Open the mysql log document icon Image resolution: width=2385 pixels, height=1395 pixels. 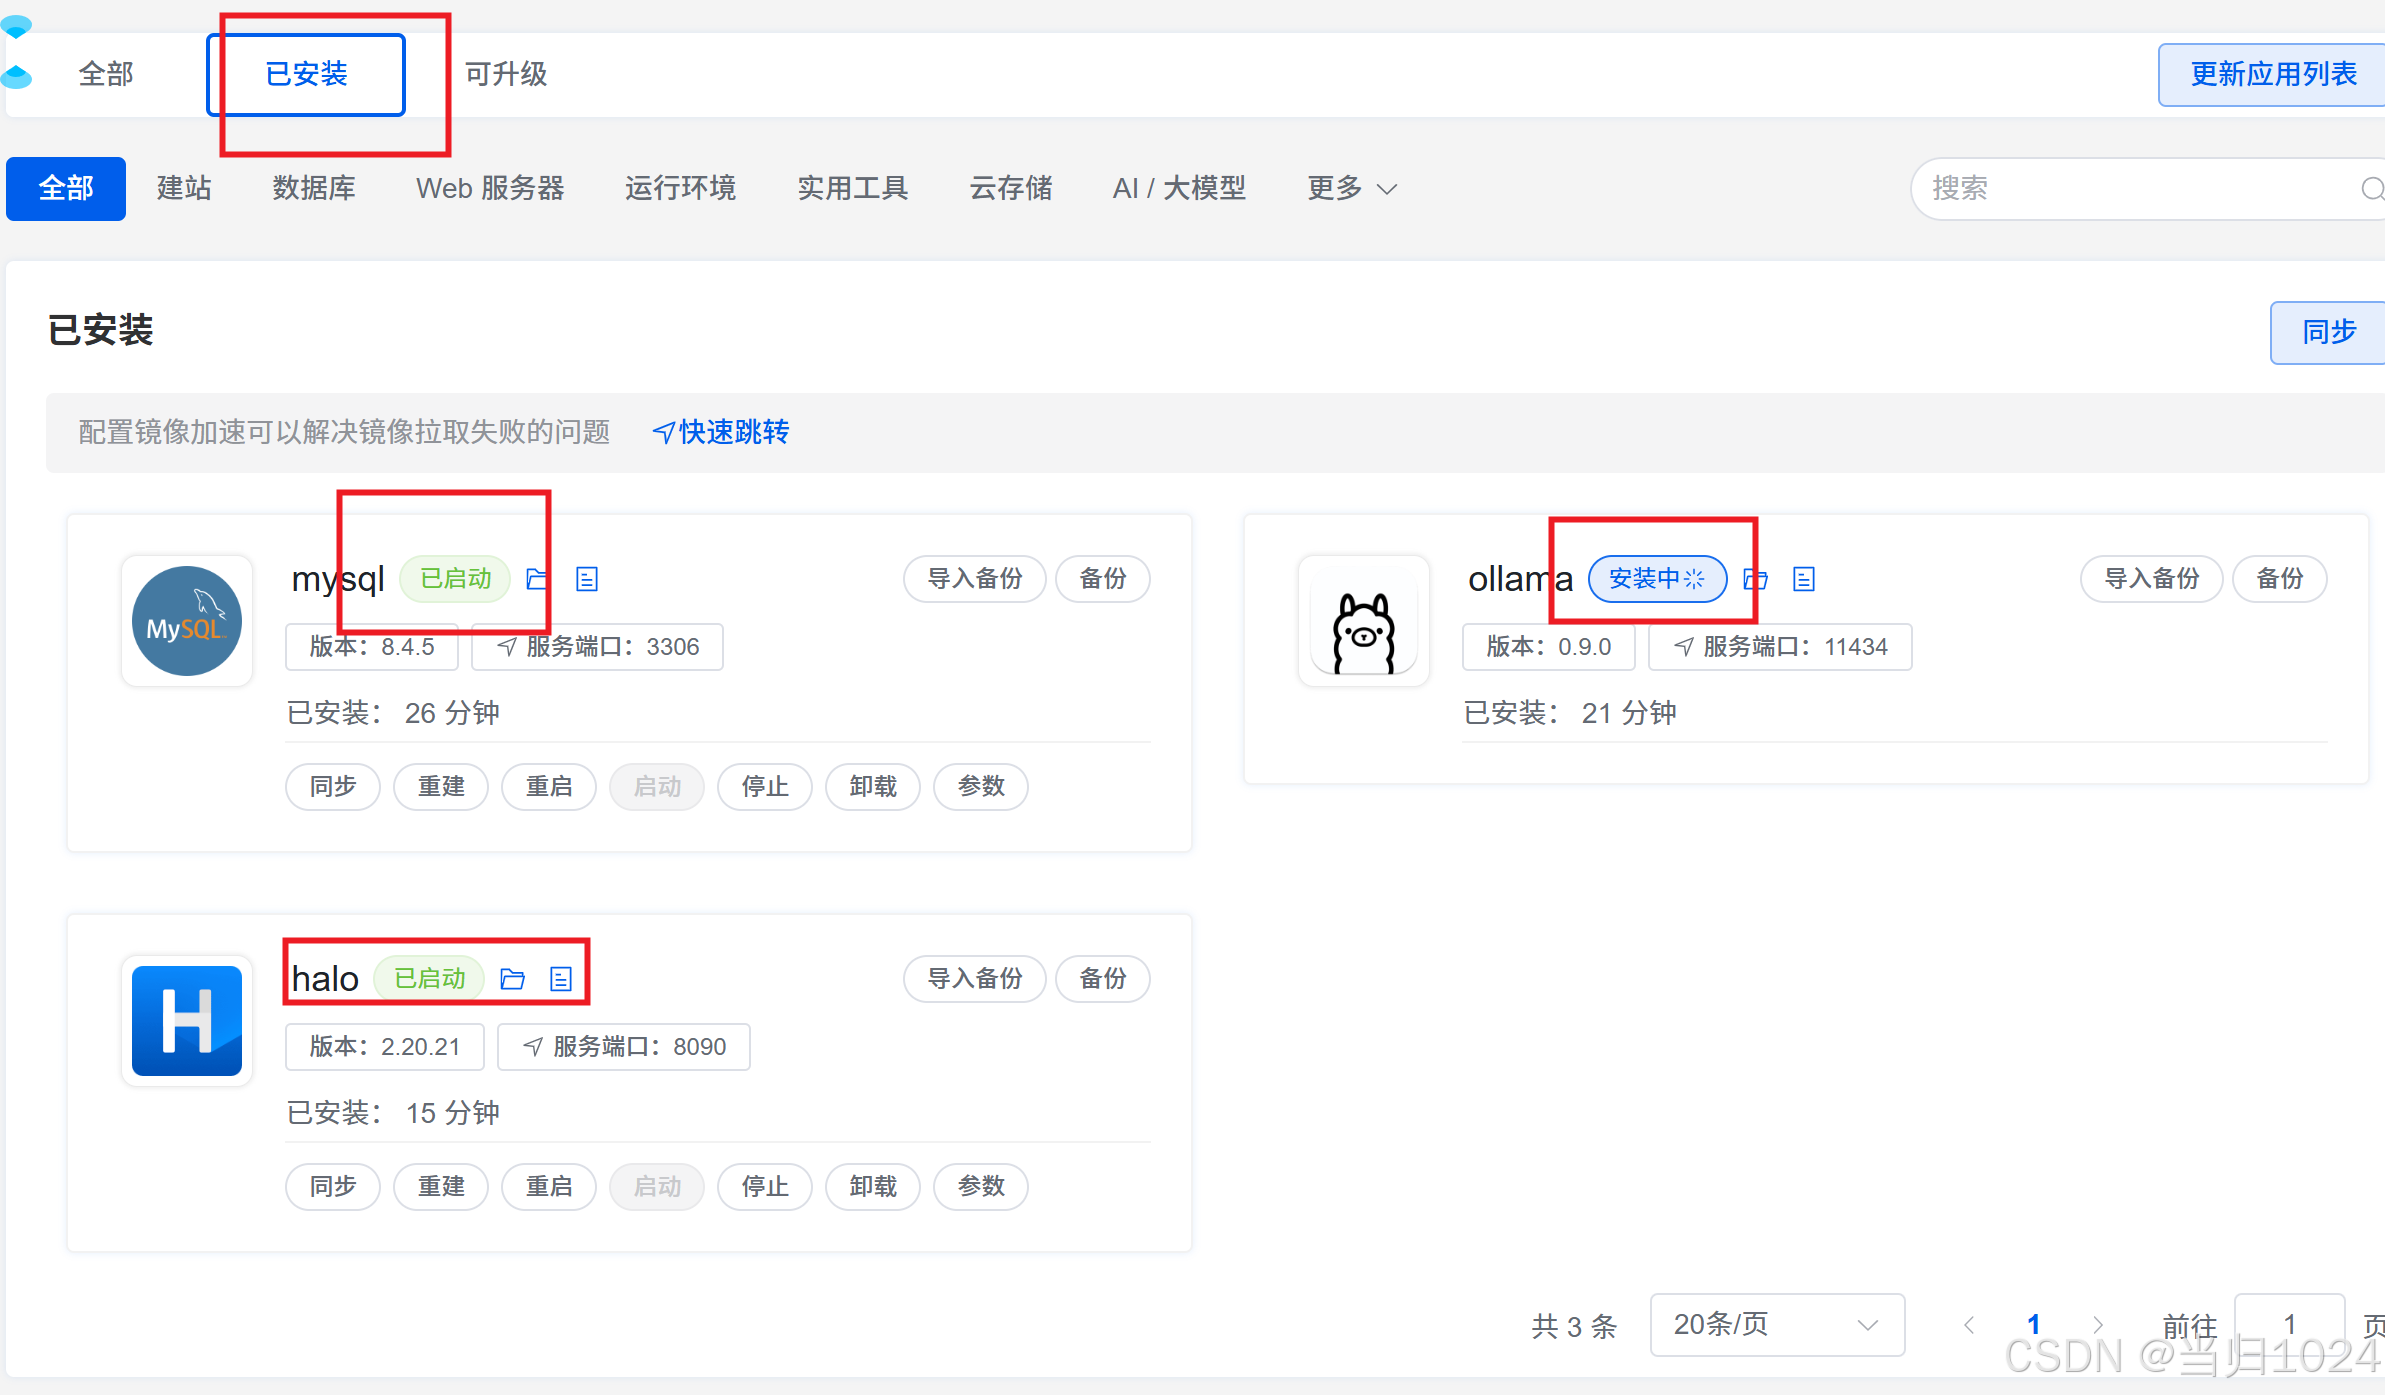[x=587, y=579]
